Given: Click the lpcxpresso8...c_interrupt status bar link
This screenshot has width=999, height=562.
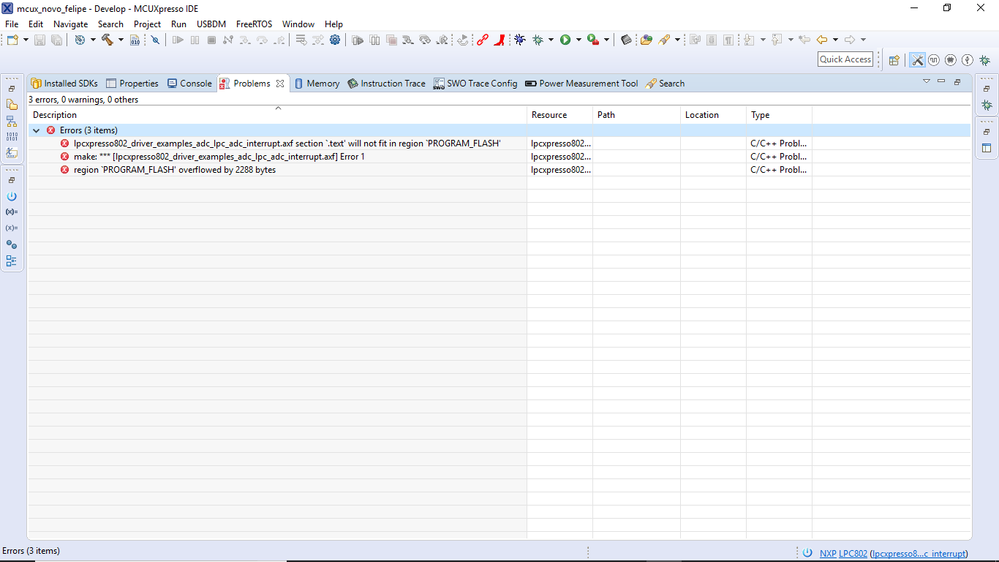Looking at the screenshot, I should [x=919, y=554].
